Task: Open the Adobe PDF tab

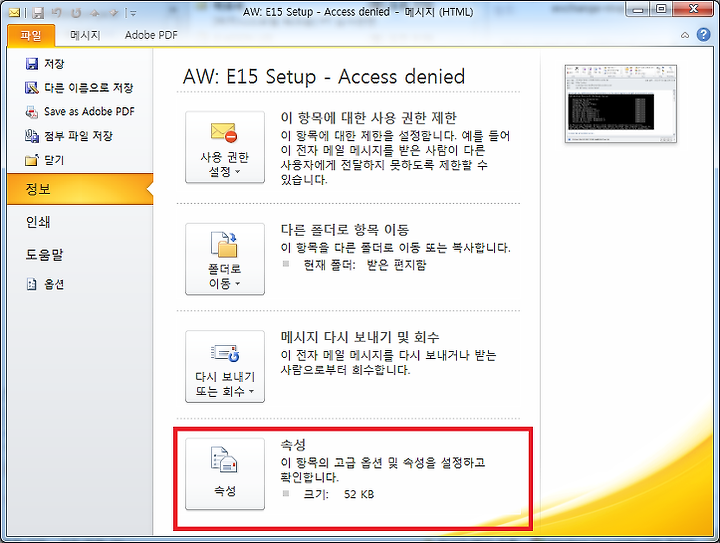Action: click(151, 35)
